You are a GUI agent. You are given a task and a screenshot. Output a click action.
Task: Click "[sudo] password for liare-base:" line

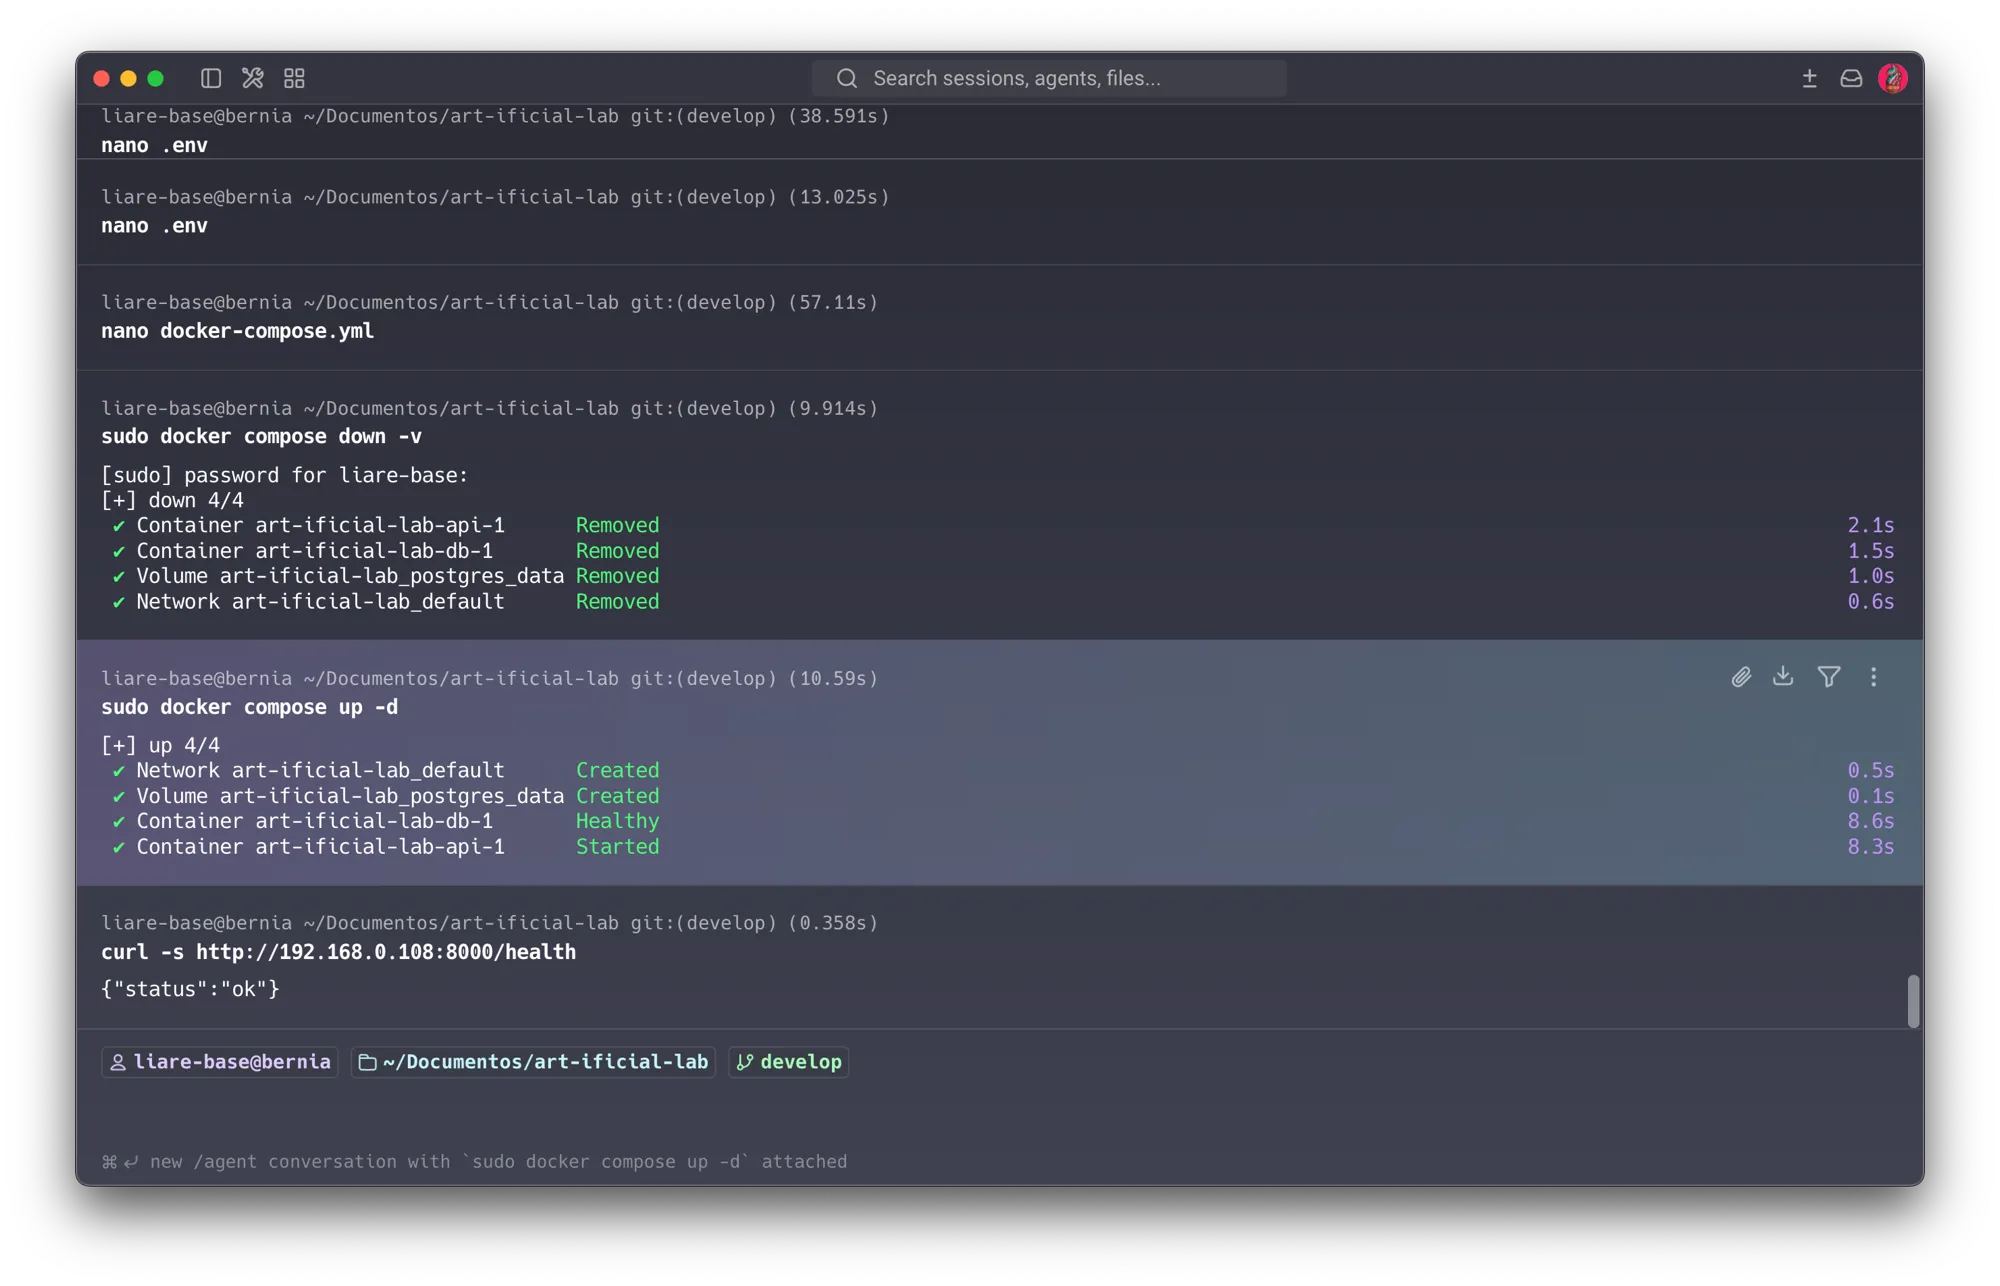pos(284,475)
